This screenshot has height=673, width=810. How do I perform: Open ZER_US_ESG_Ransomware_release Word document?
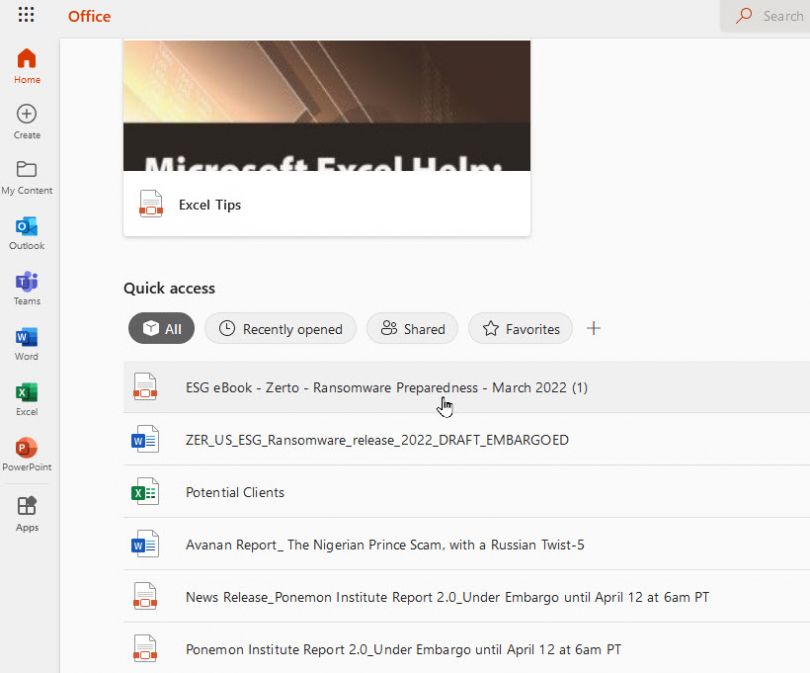click(x=376, y=440)
